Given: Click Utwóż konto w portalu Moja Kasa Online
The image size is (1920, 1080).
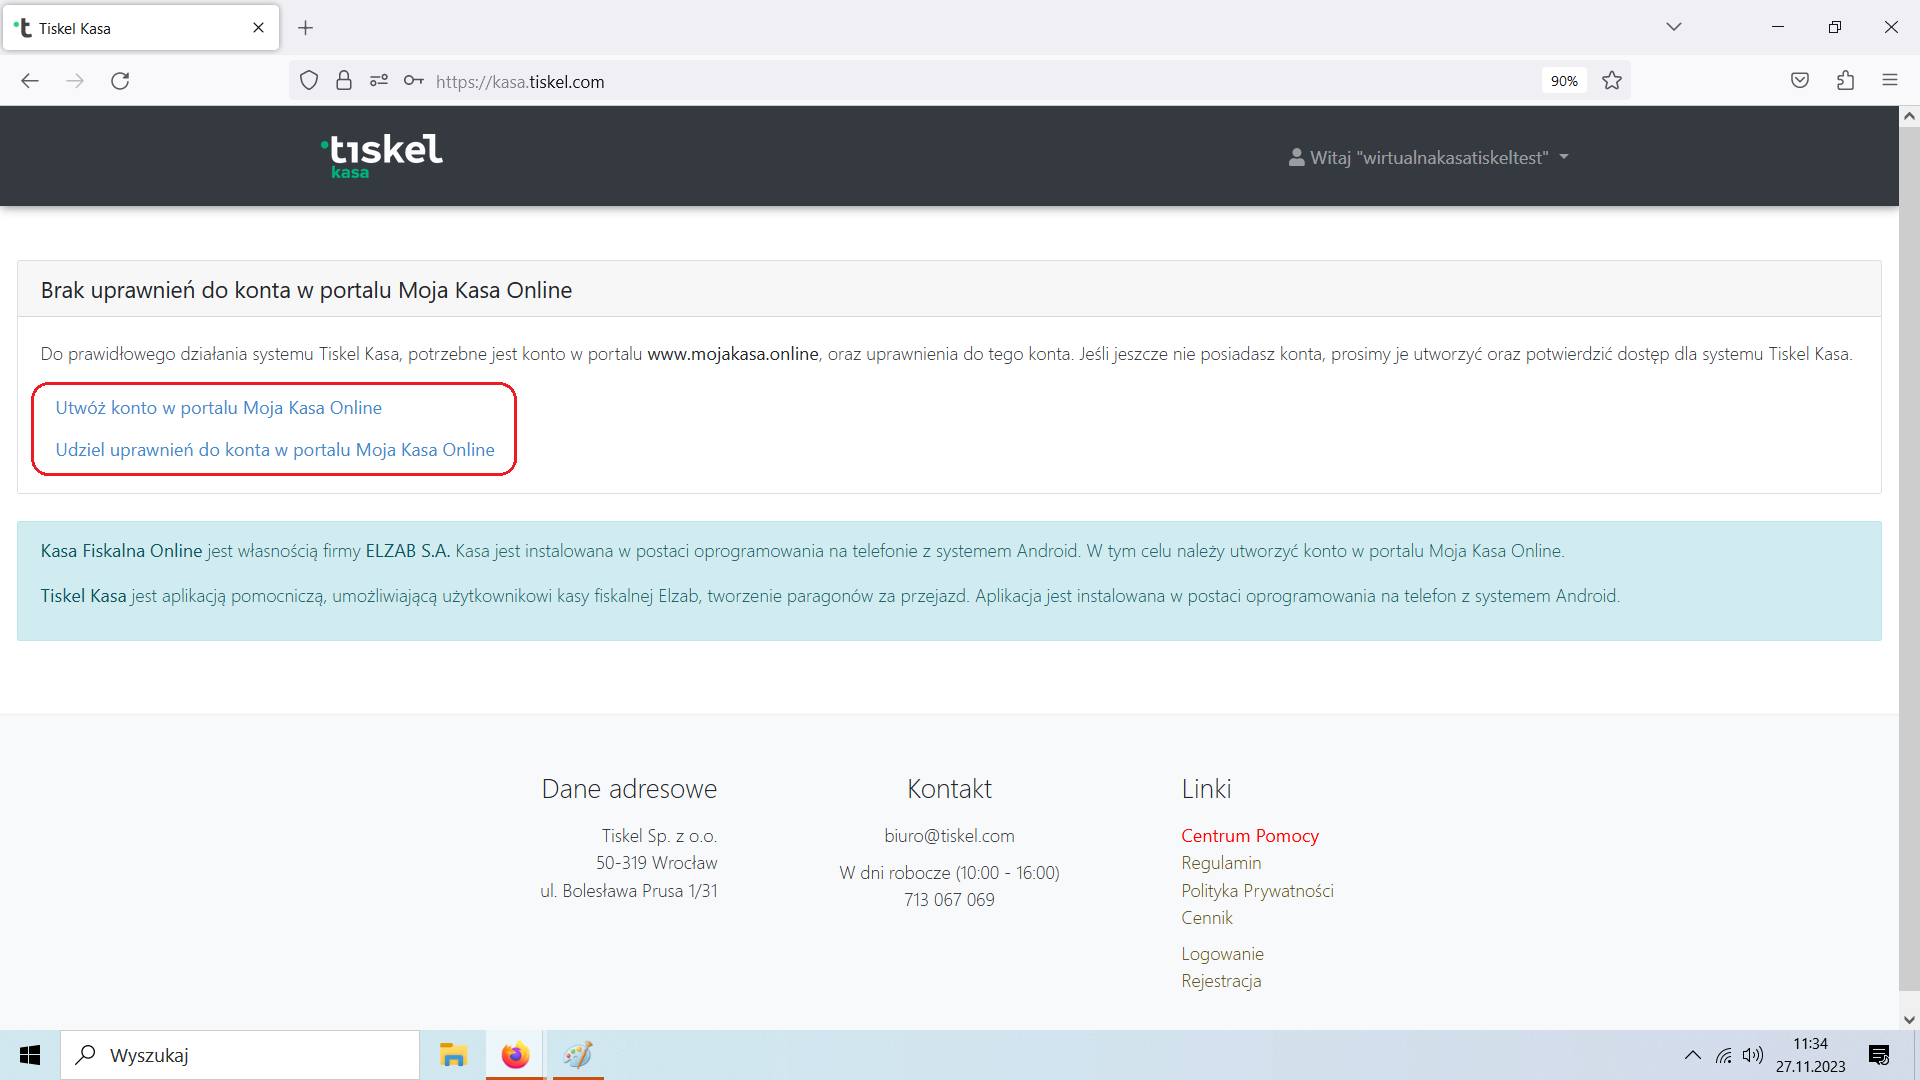Looking at the screenshot, I should pos(219,408).
